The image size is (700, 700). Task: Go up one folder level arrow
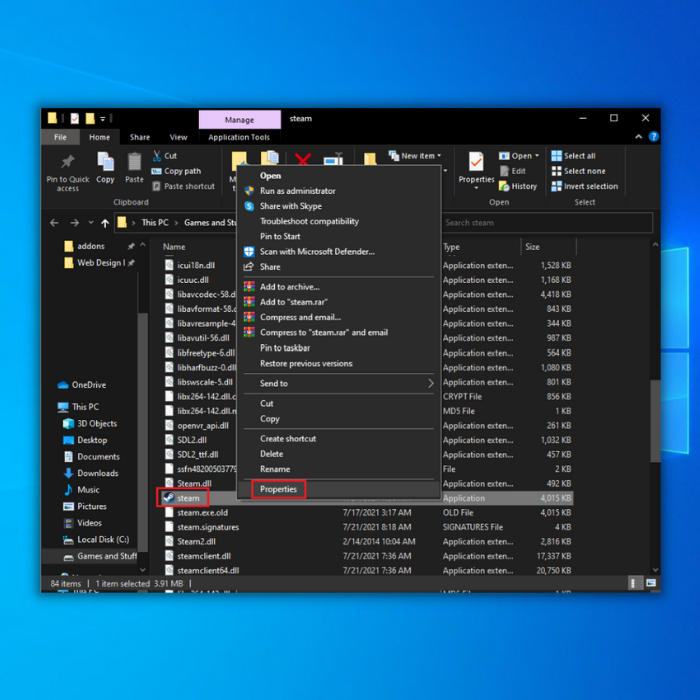click(105, 223)
